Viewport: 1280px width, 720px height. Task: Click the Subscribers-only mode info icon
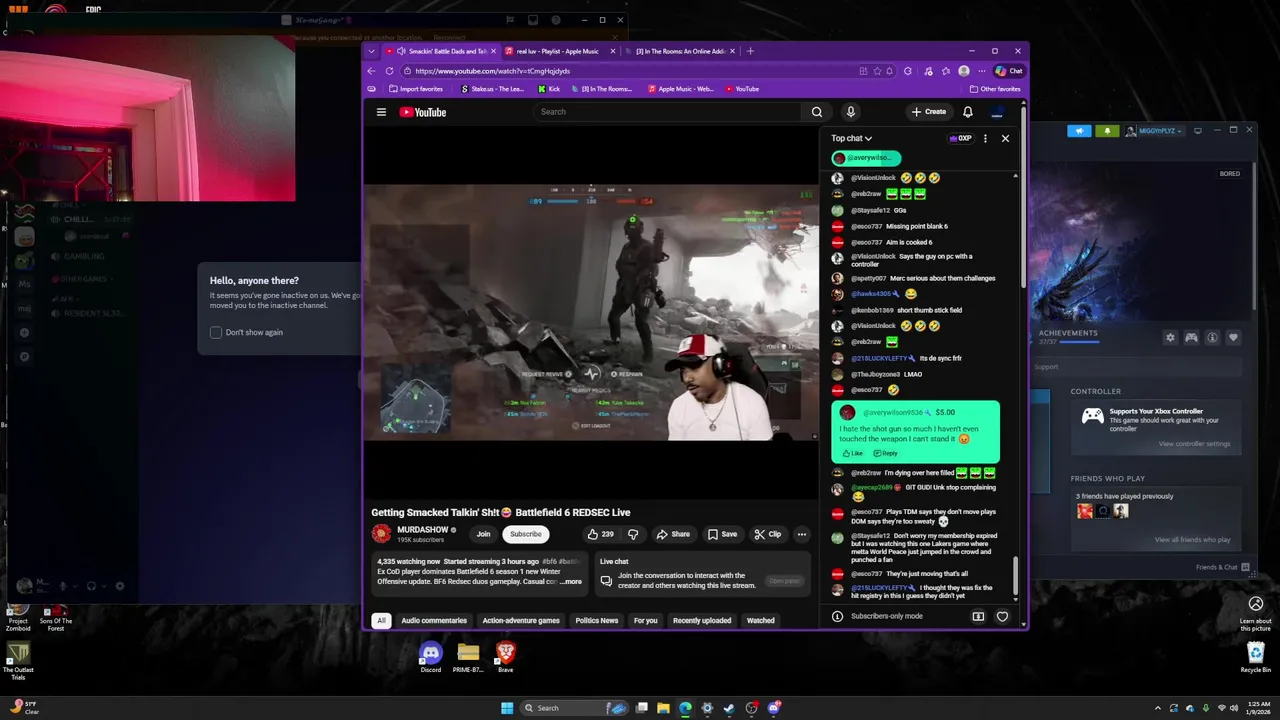coord(838,616)
